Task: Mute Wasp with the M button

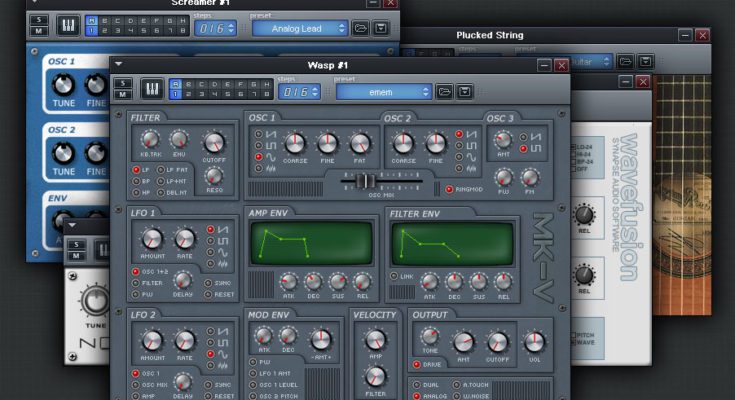Action: coord(122,96)
